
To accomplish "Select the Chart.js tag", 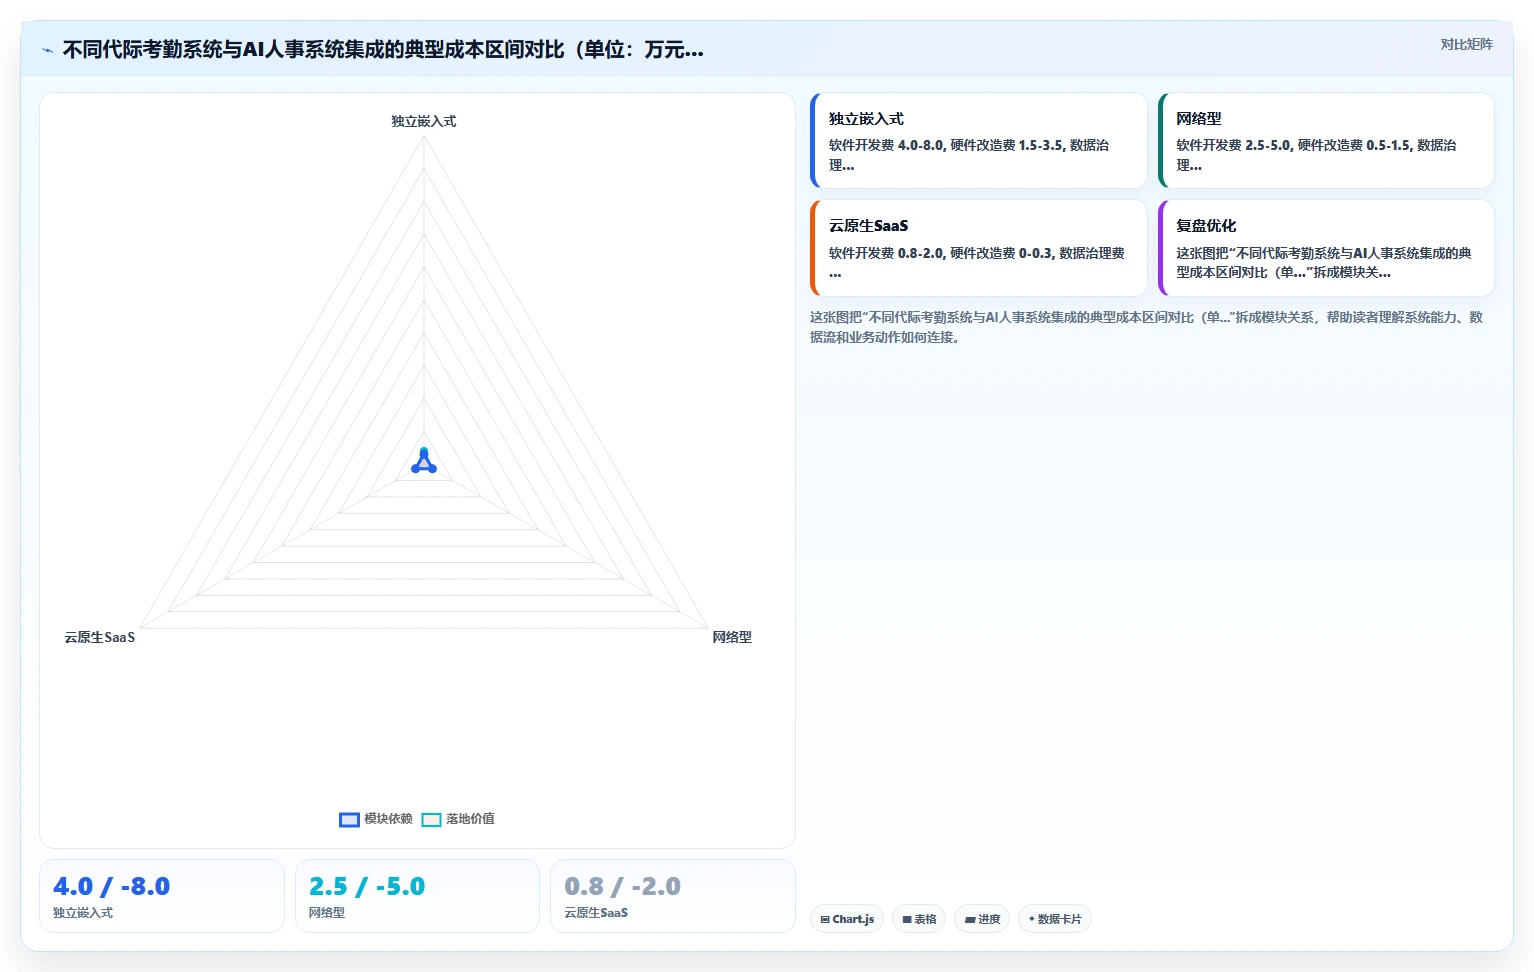I will coord(847,919).
